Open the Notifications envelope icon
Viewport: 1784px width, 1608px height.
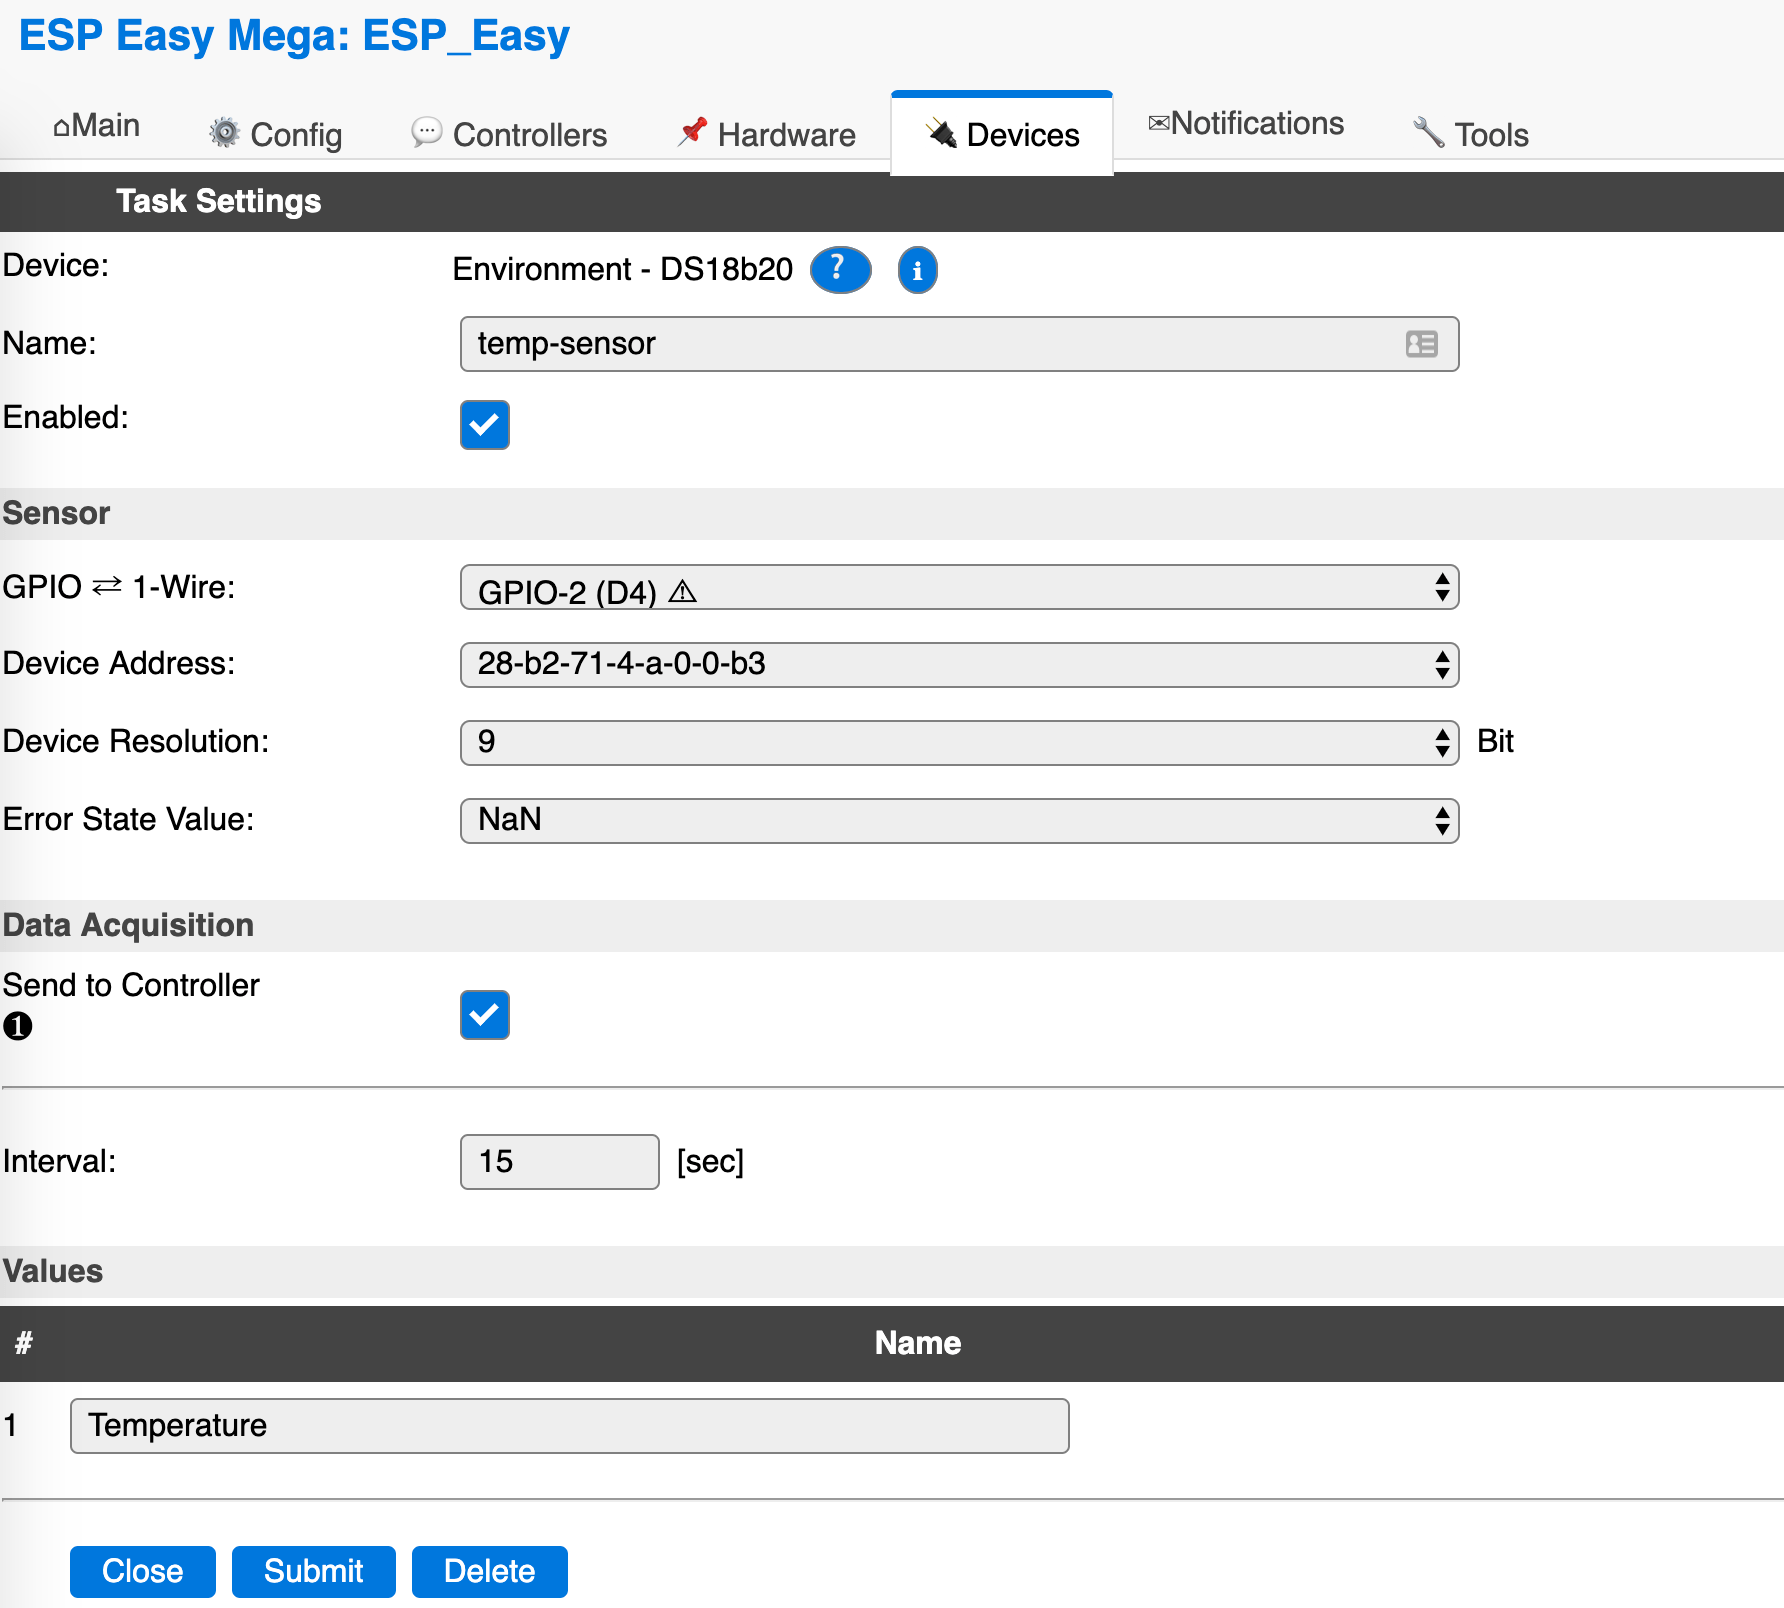pos(1158,122)
